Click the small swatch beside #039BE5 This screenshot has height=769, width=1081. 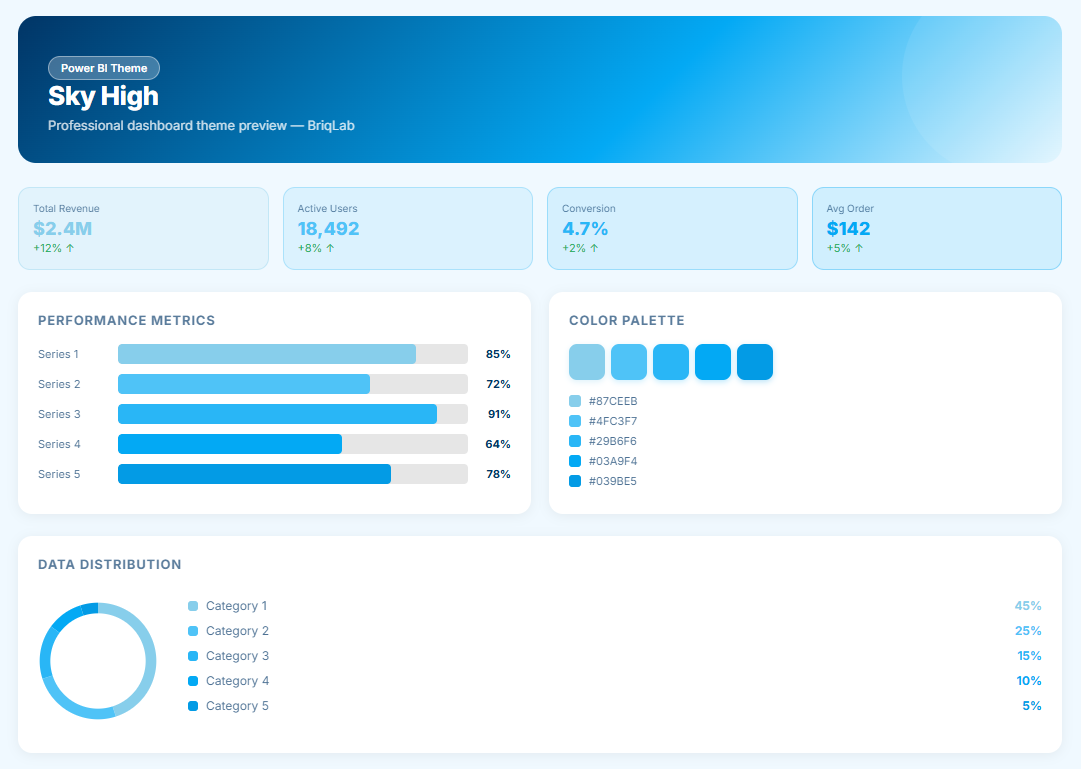point(575,481)
